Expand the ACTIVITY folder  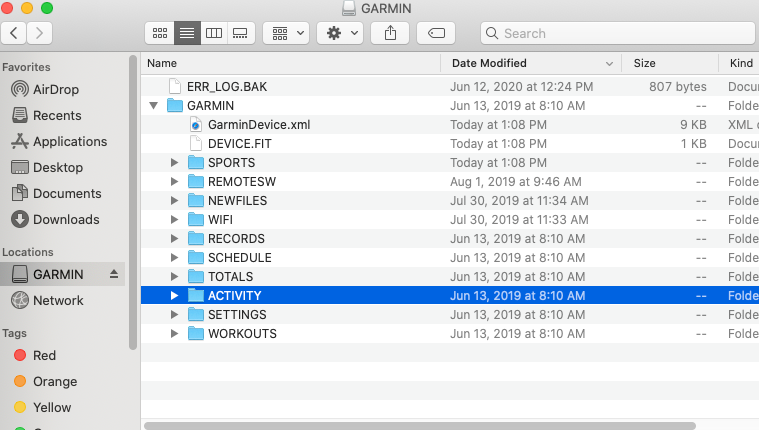click(x=174, y=295)
